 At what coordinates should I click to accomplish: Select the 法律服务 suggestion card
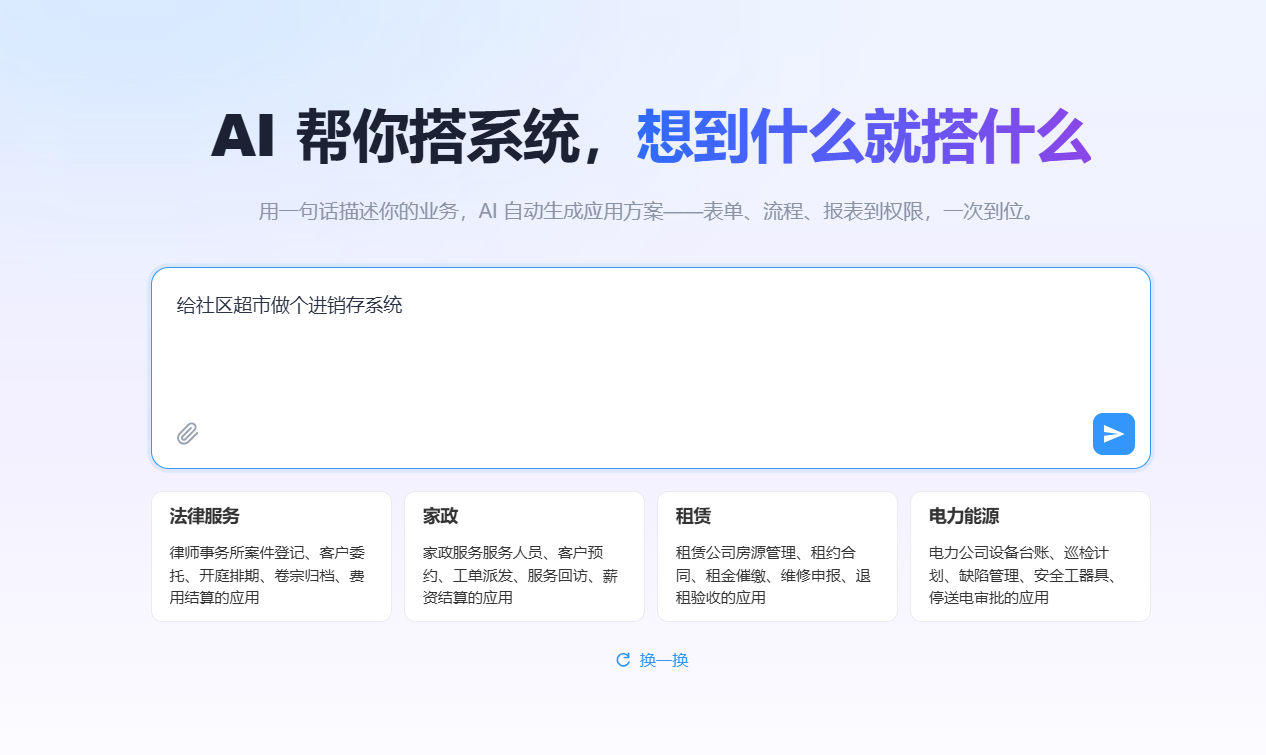click(x=271, y=557)
